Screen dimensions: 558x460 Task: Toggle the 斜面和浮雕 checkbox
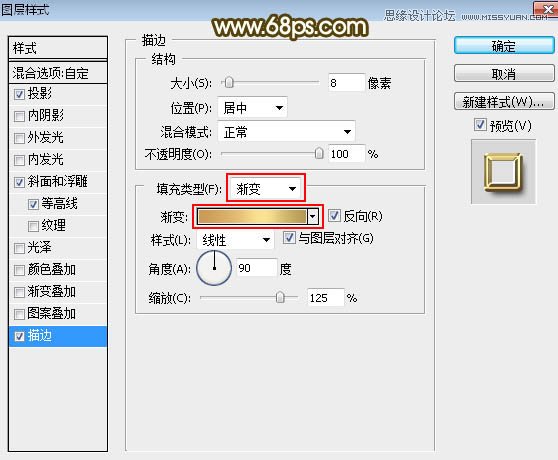19,182
